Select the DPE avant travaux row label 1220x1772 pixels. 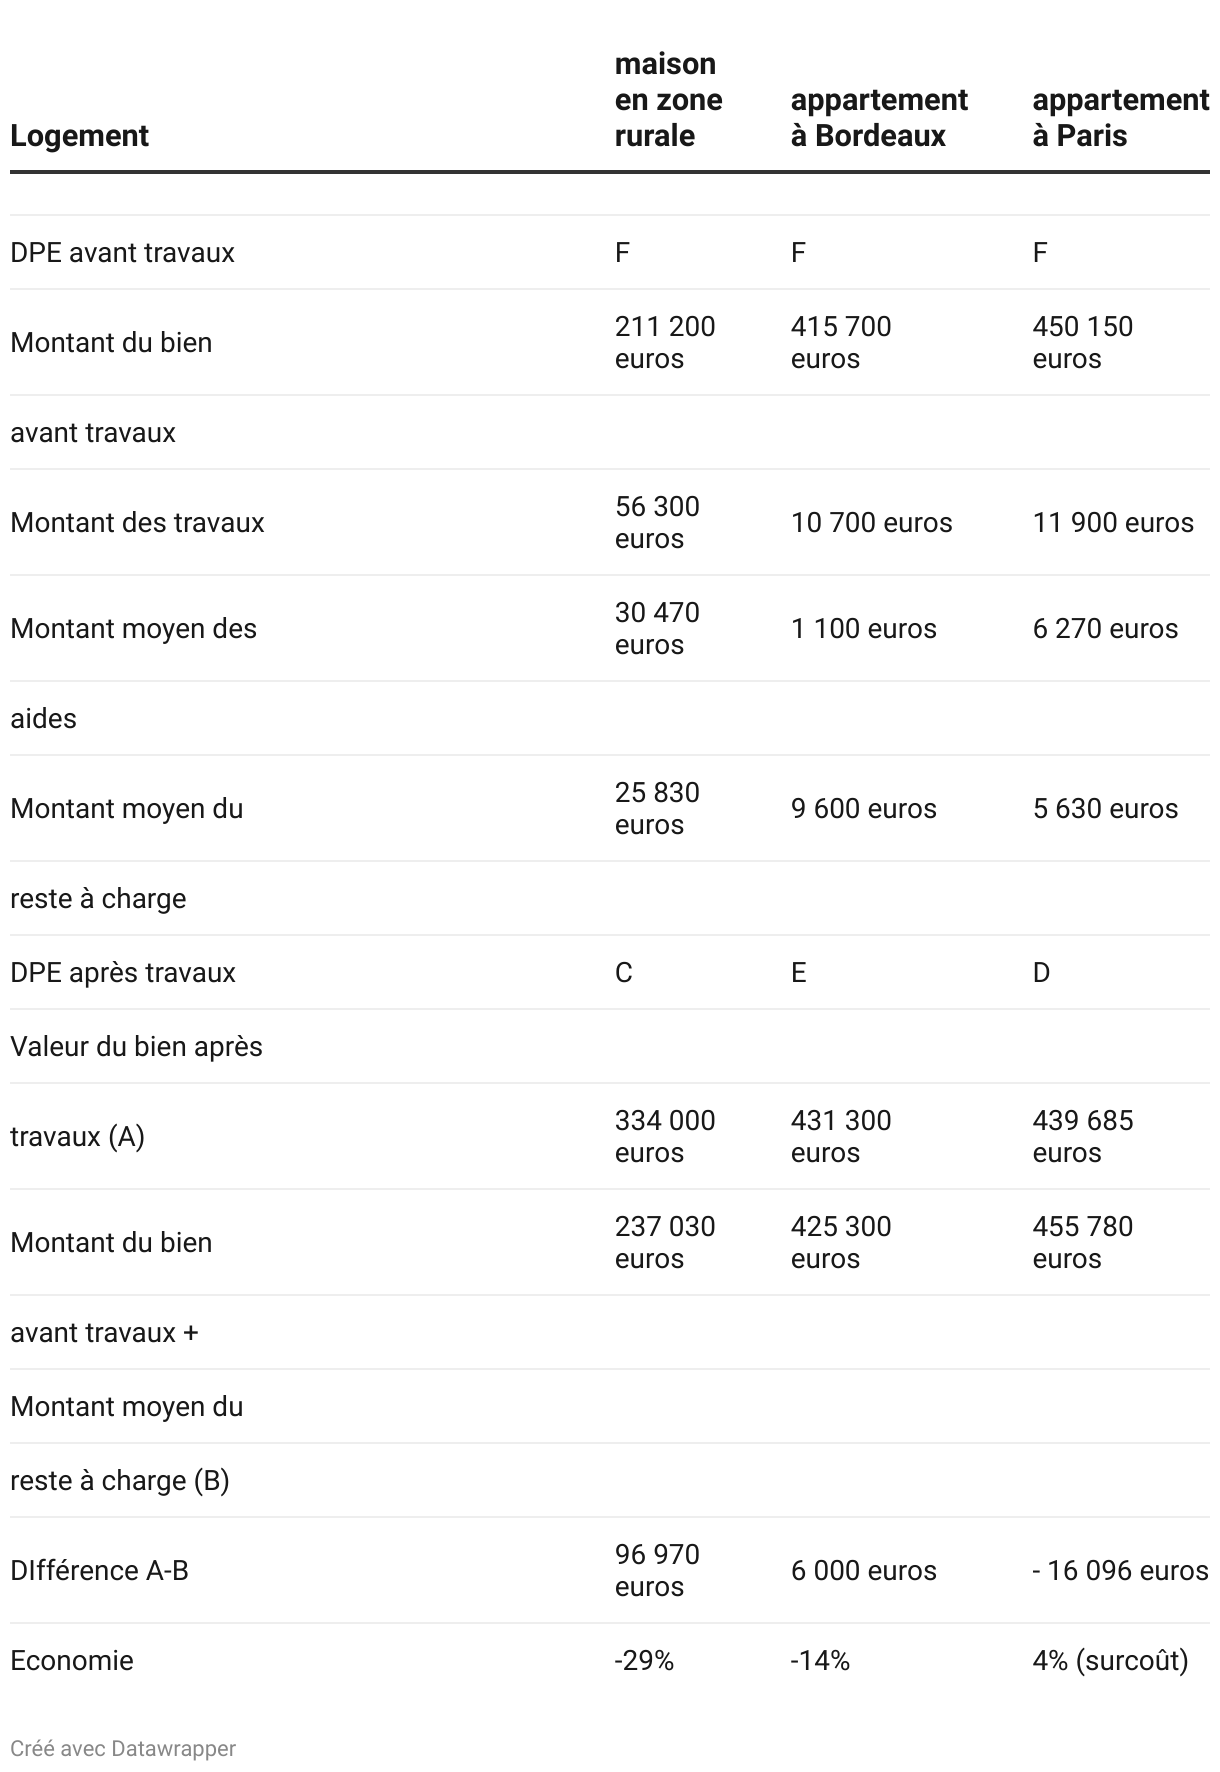122,253
